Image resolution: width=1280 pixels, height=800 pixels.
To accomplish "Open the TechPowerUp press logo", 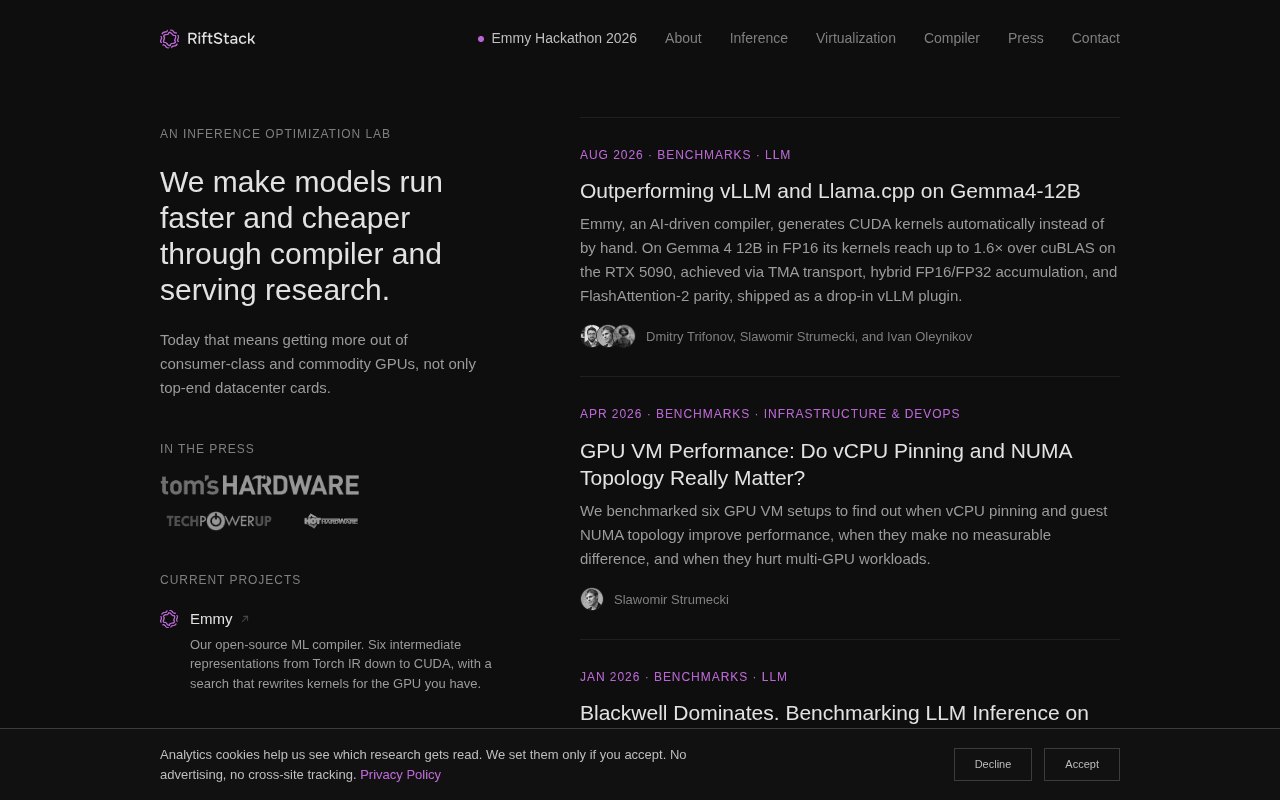I will pyautogui.click(x=218, y=521).
